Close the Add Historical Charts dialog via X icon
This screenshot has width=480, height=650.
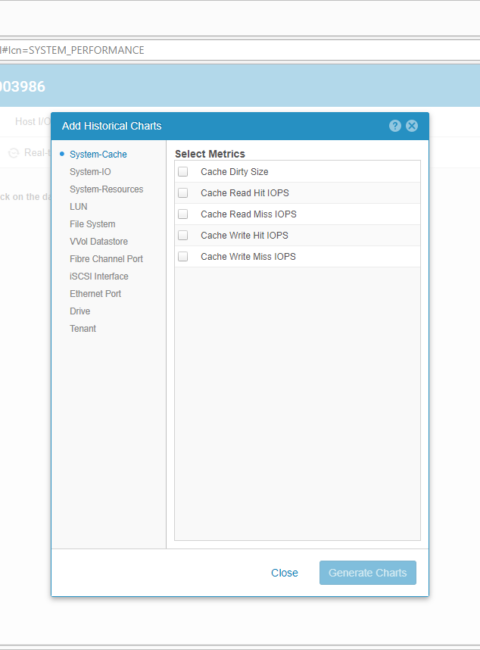412,126
